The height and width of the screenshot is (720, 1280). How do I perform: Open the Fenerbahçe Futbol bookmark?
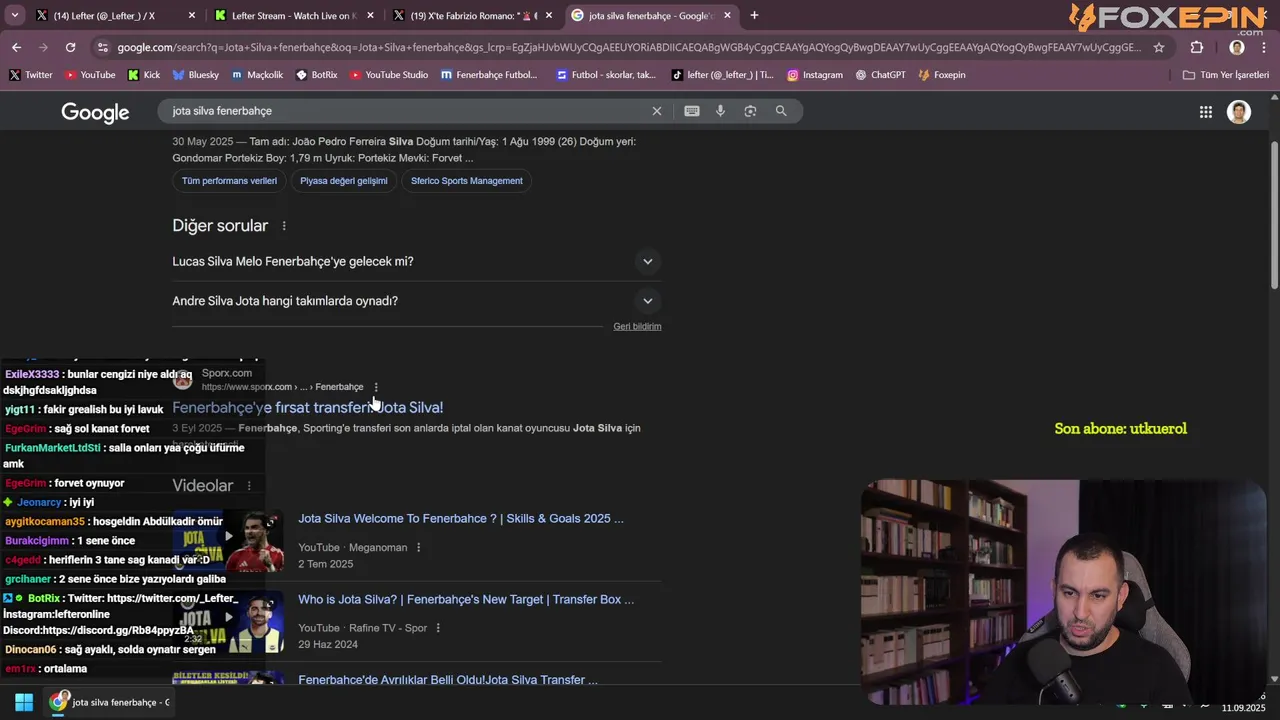pos(489,74)
